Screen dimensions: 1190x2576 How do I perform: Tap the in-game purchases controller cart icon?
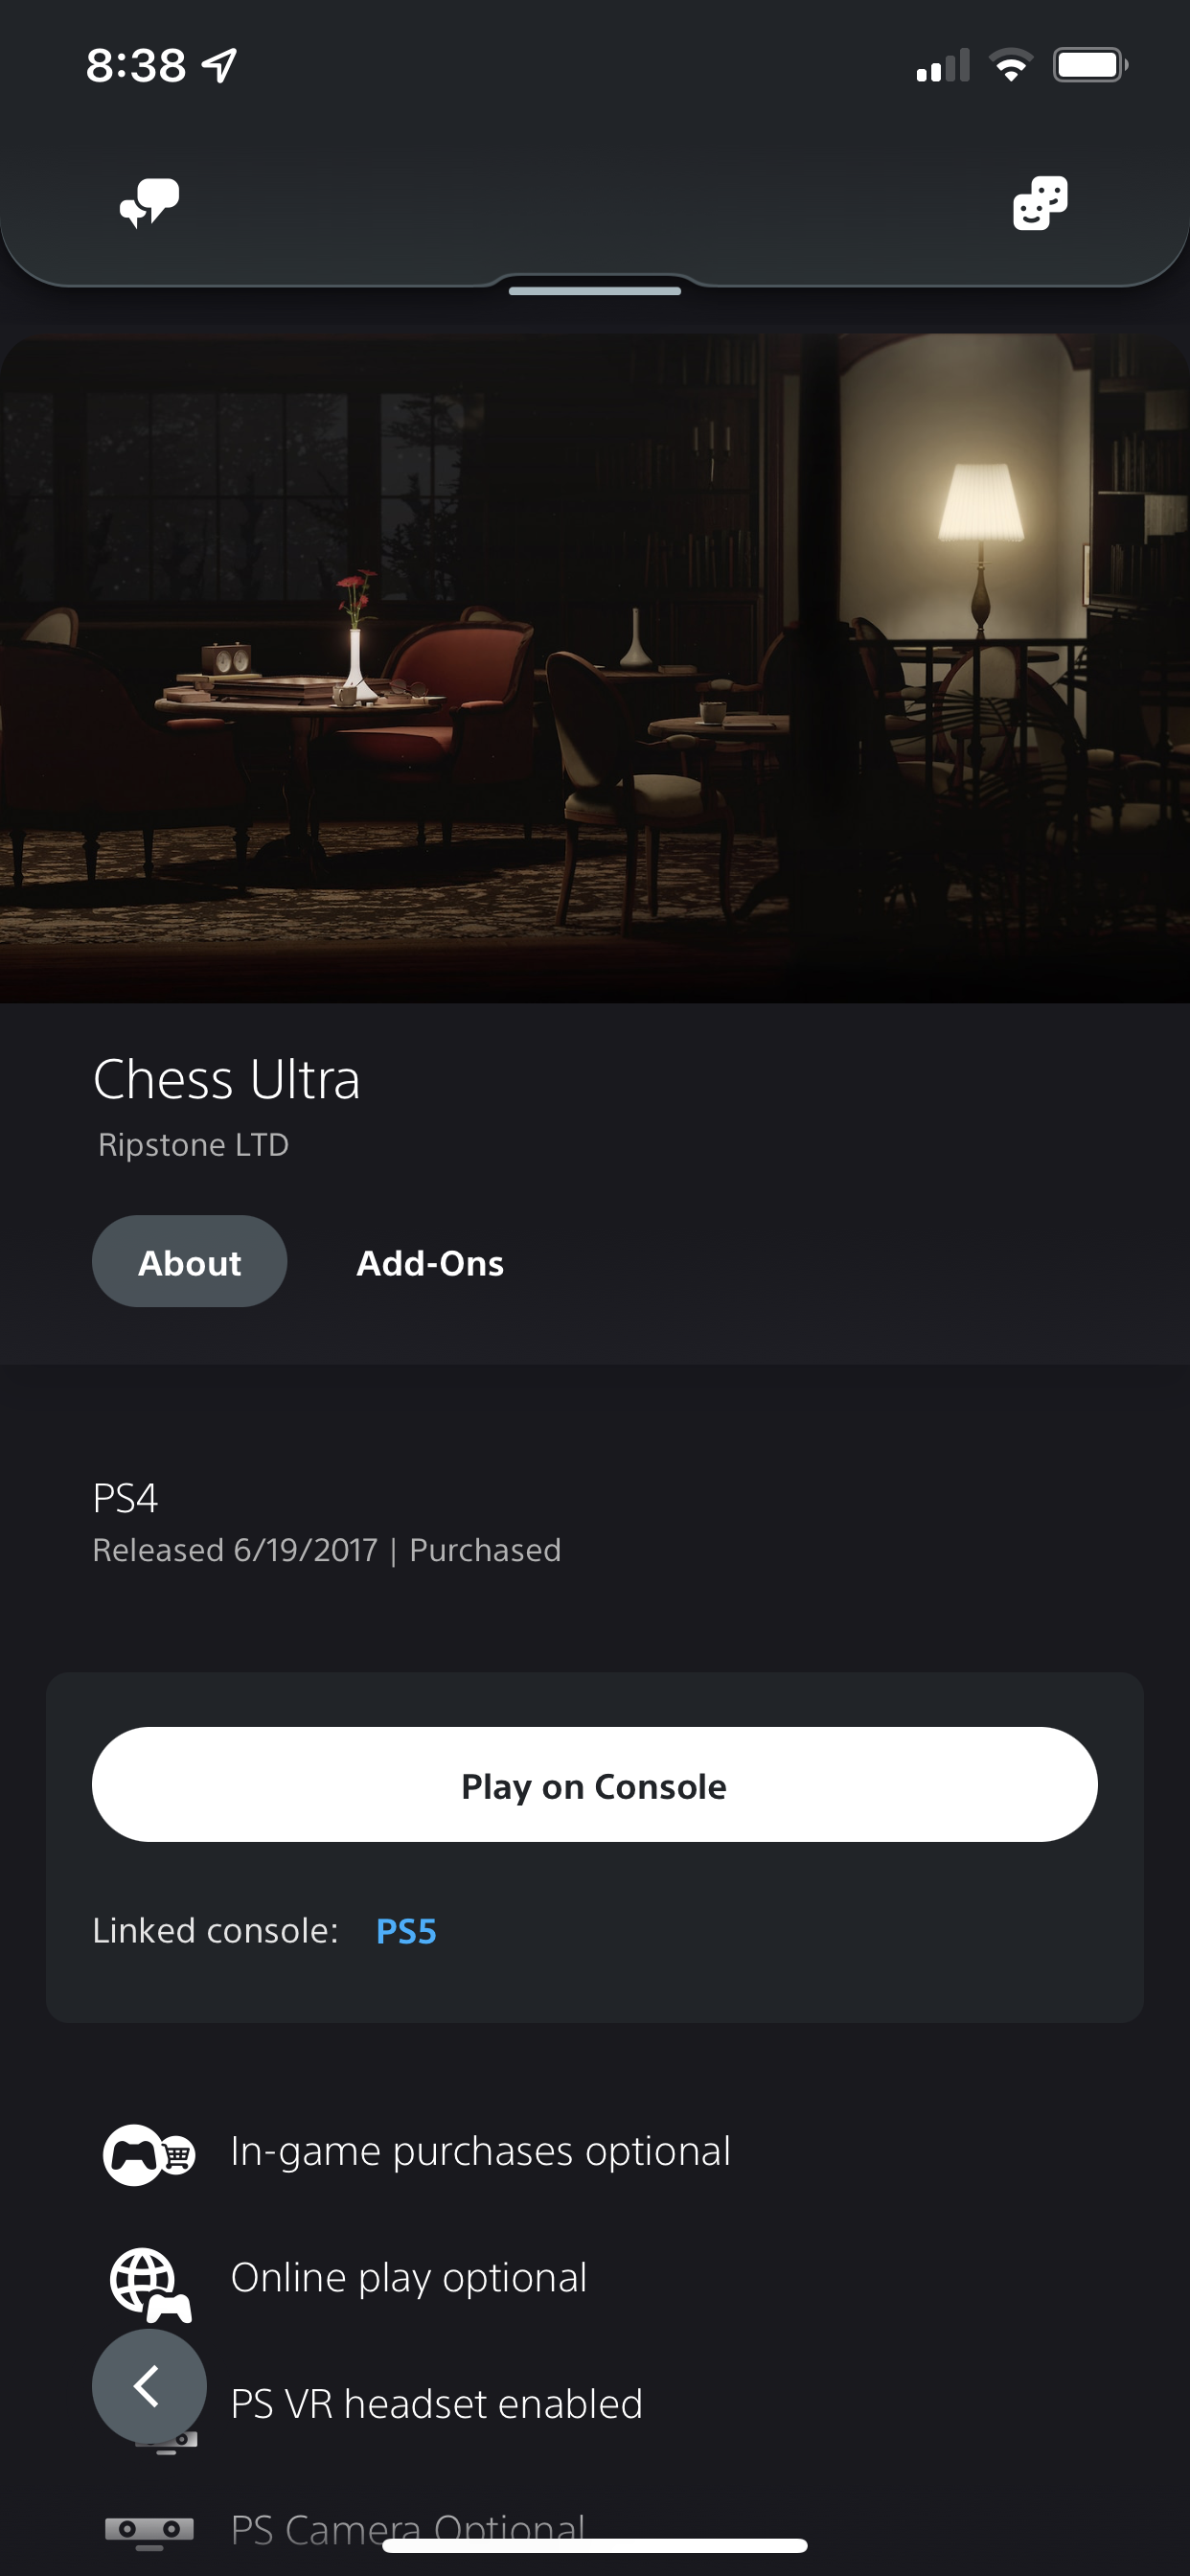149,2154
